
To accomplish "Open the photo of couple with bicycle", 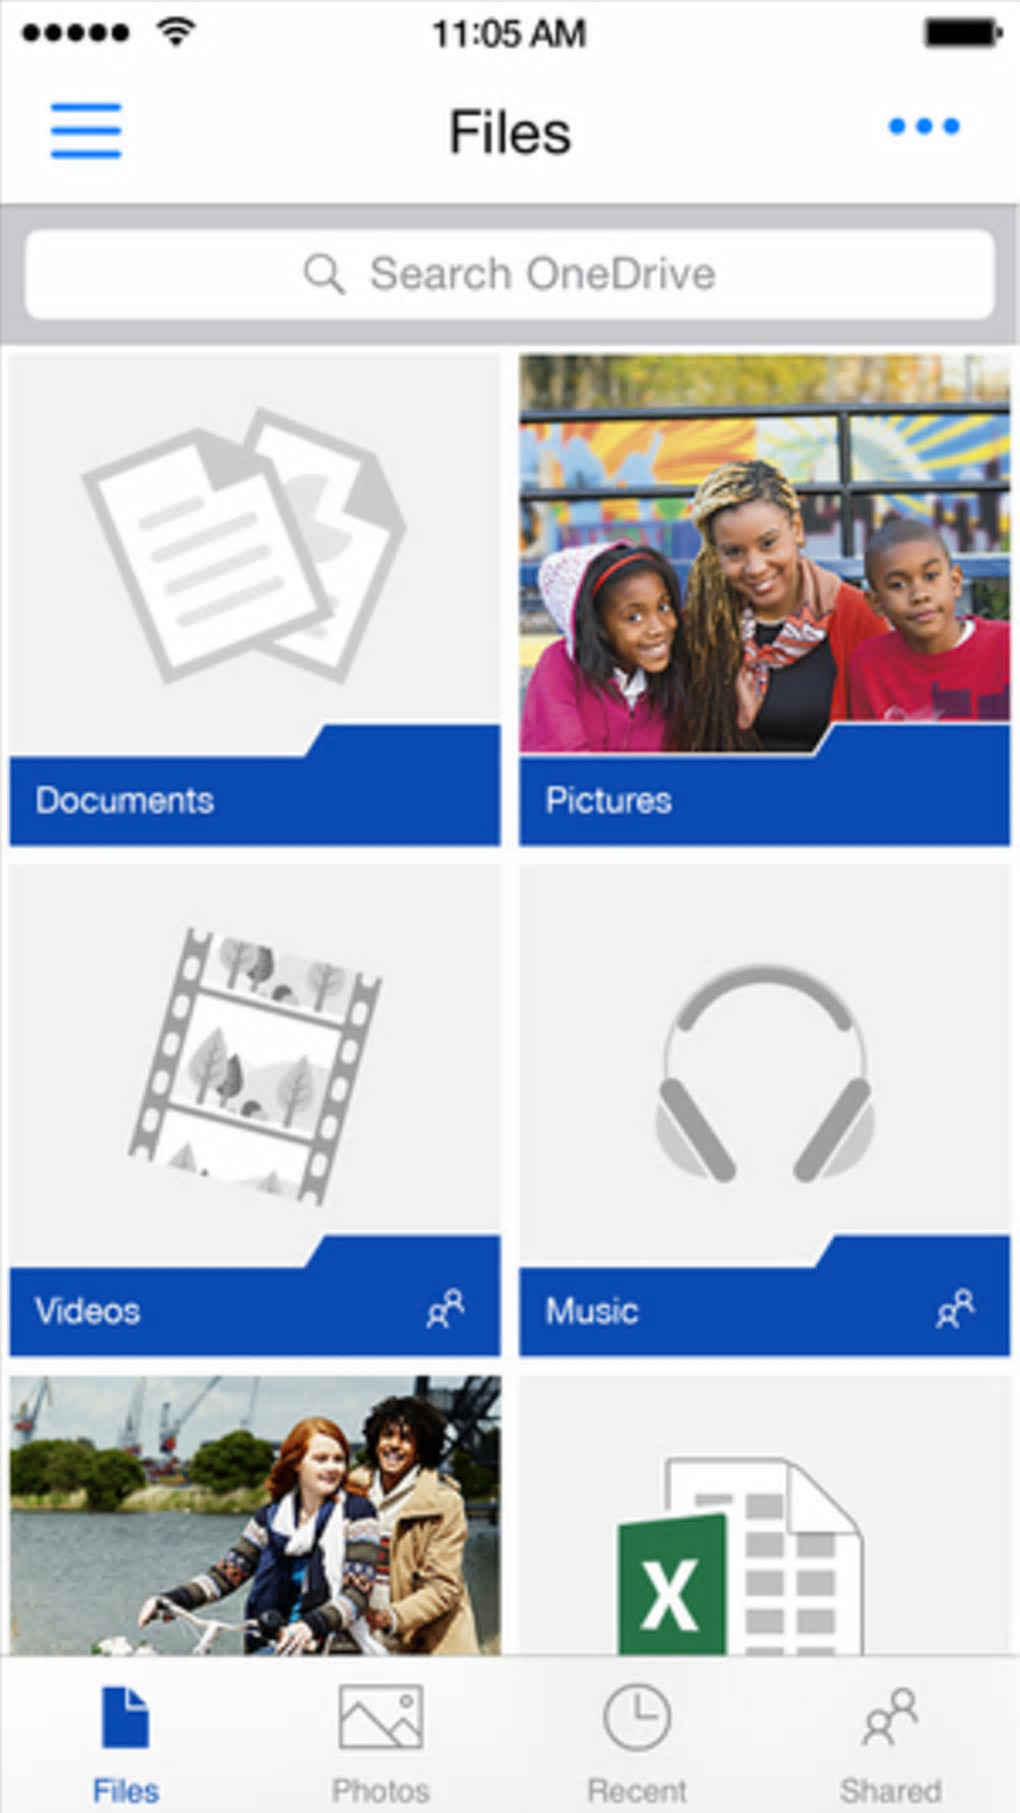I will pos(255,1515).
